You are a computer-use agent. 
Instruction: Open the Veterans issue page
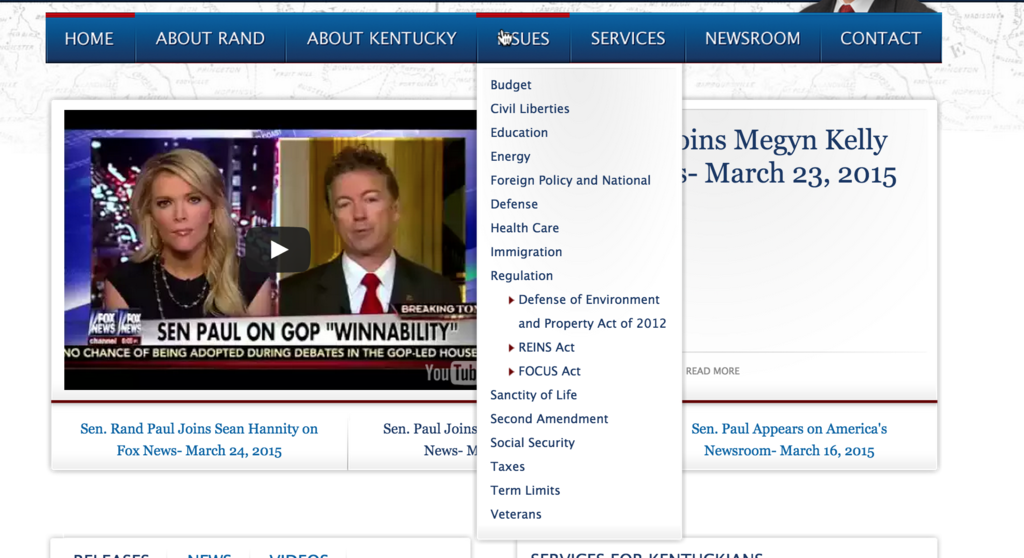coord(516,514)
